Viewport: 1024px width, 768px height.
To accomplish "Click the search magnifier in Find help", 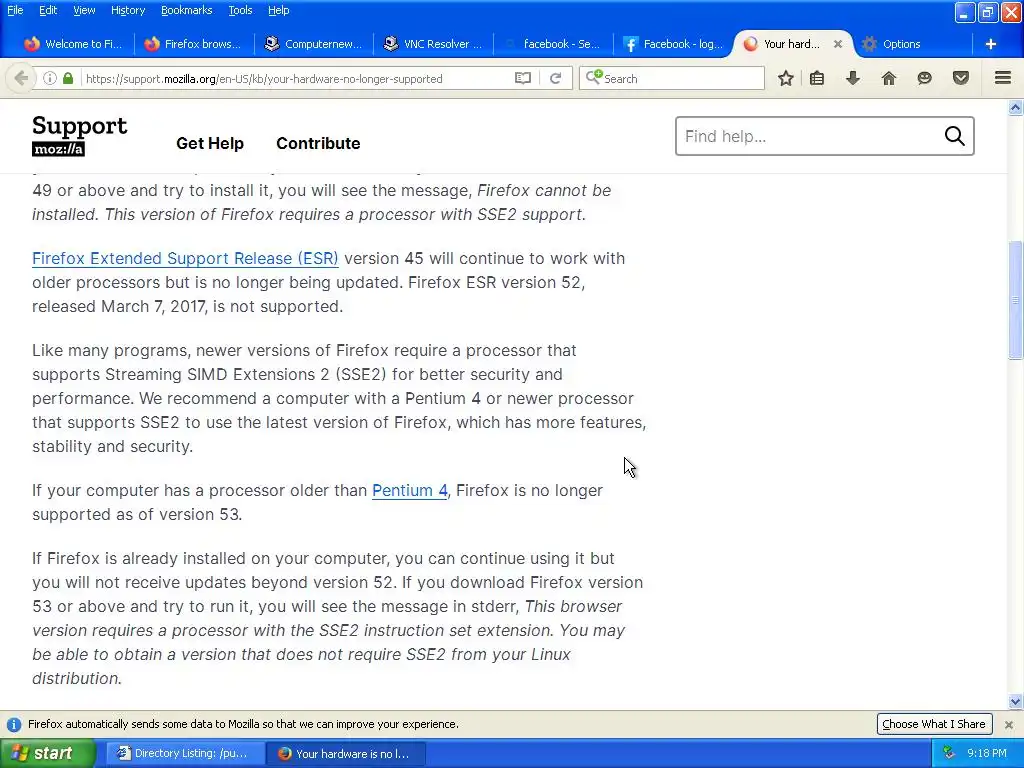I will click(x=954, y=136).
